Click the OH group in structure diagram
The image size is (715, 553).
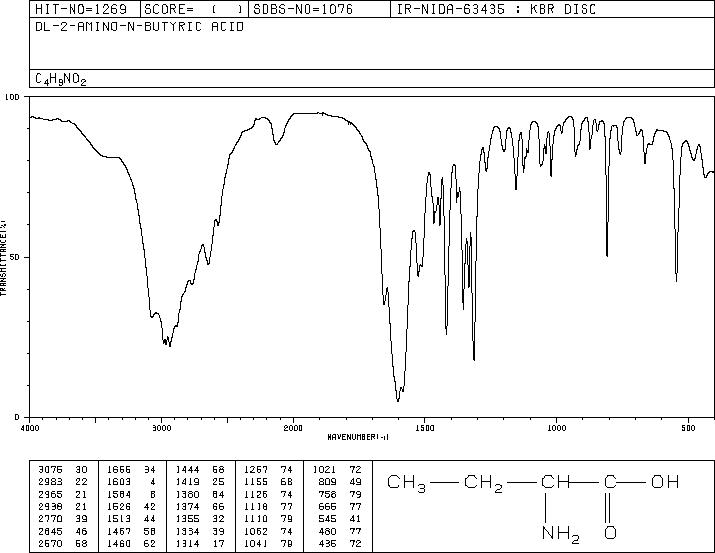coord(665,482)
